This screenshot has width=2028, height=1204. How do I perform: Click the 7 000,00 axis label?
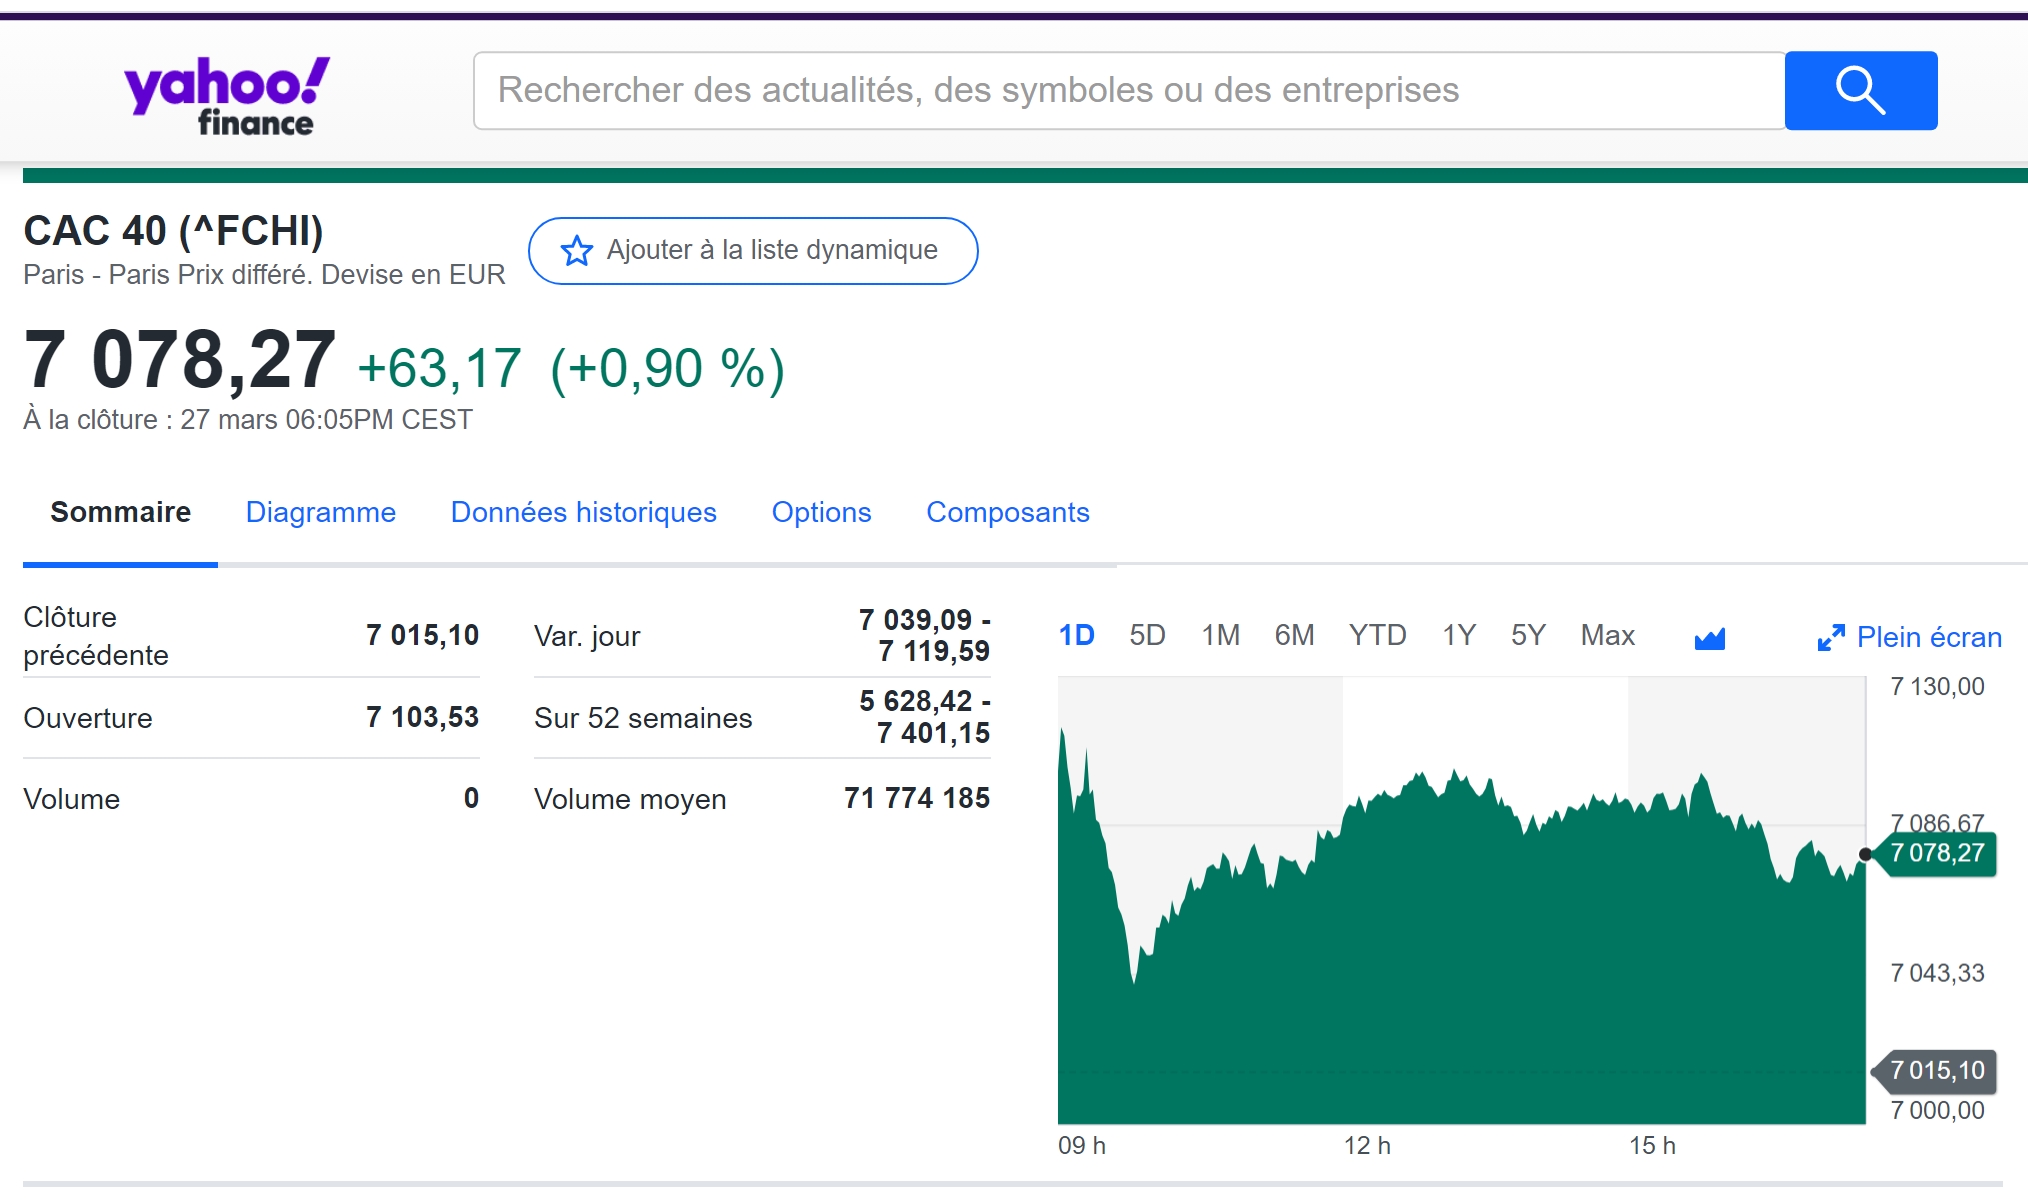click(1937, 1111)
